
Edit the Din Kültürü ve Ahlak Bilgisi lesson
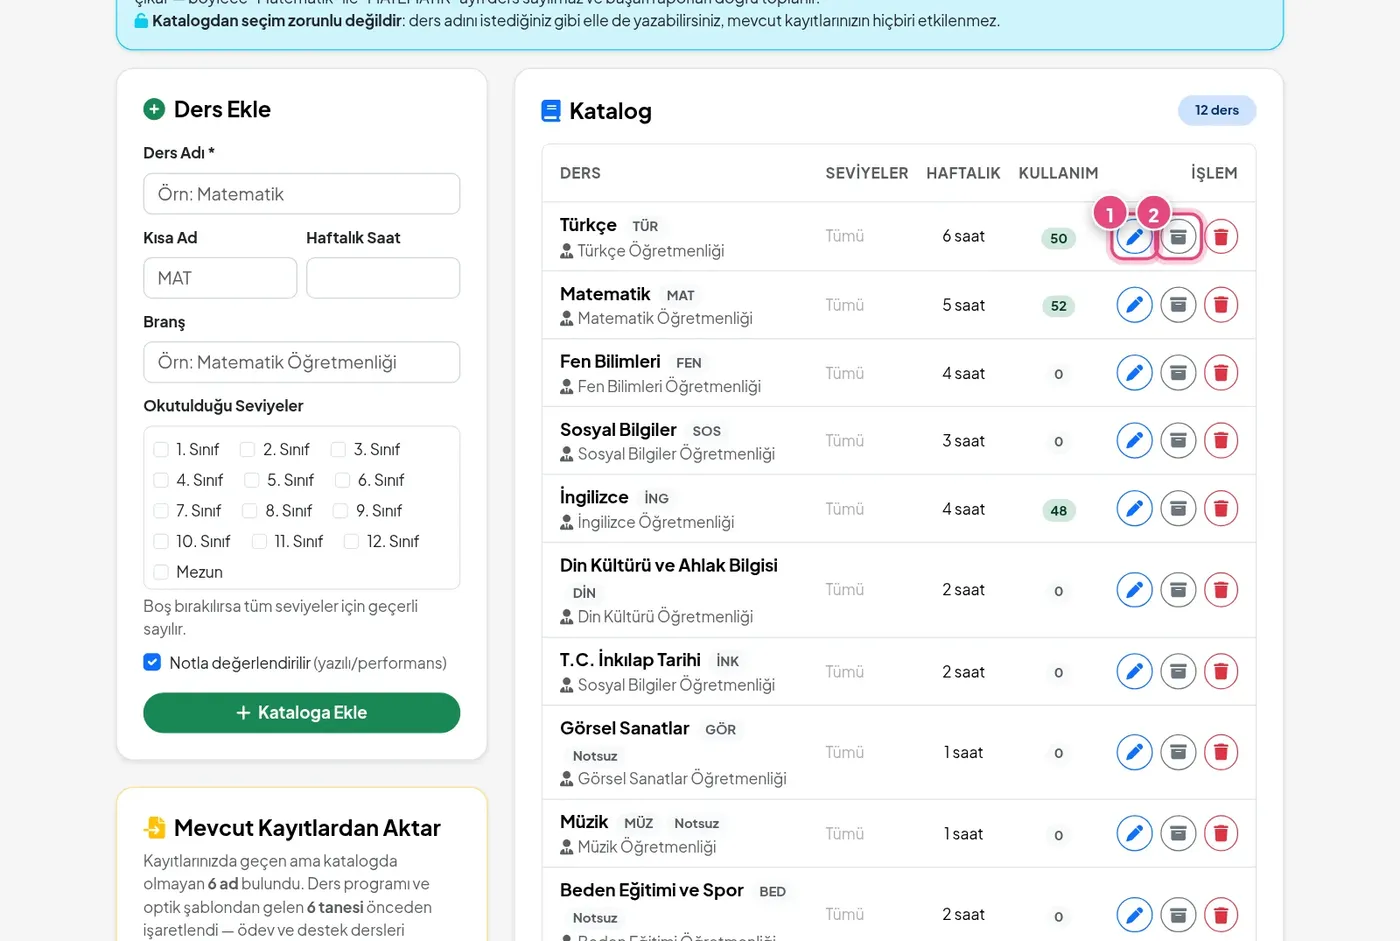[x=1134, y=590]
